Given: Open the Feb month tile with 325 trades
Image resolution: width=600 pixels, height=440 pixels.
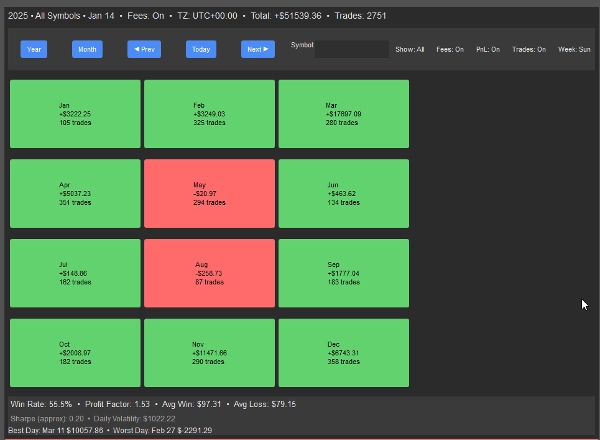Looking at the screenshot, I should [209, 114].
